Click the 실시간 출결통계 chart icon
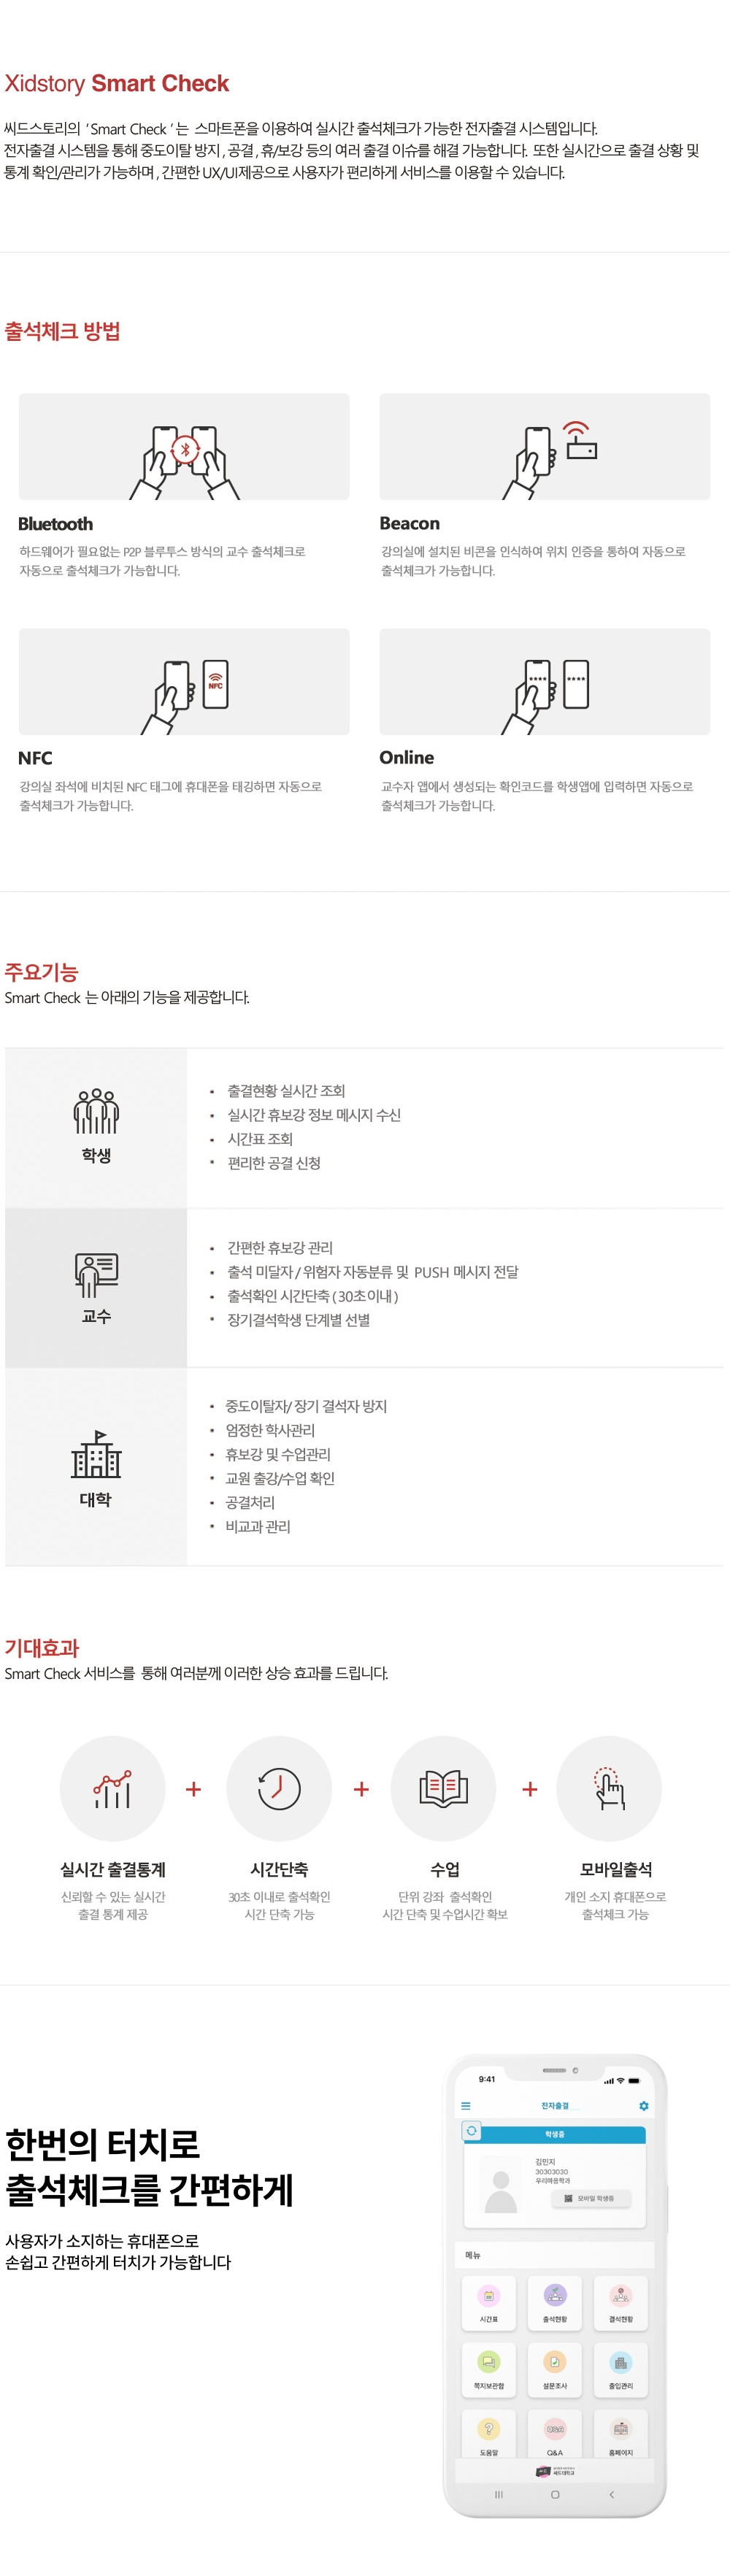Image resolution: width=730 pixels, height=2576 pixels. click(x=112, y=1788)
